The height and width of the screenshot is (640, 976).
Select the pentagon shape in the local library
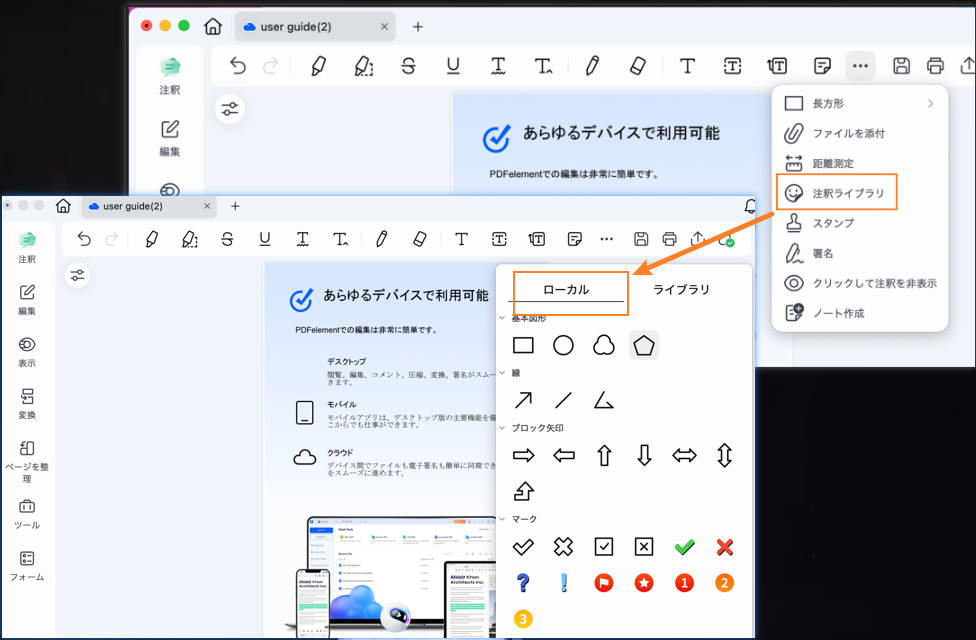tap(644, 345)
